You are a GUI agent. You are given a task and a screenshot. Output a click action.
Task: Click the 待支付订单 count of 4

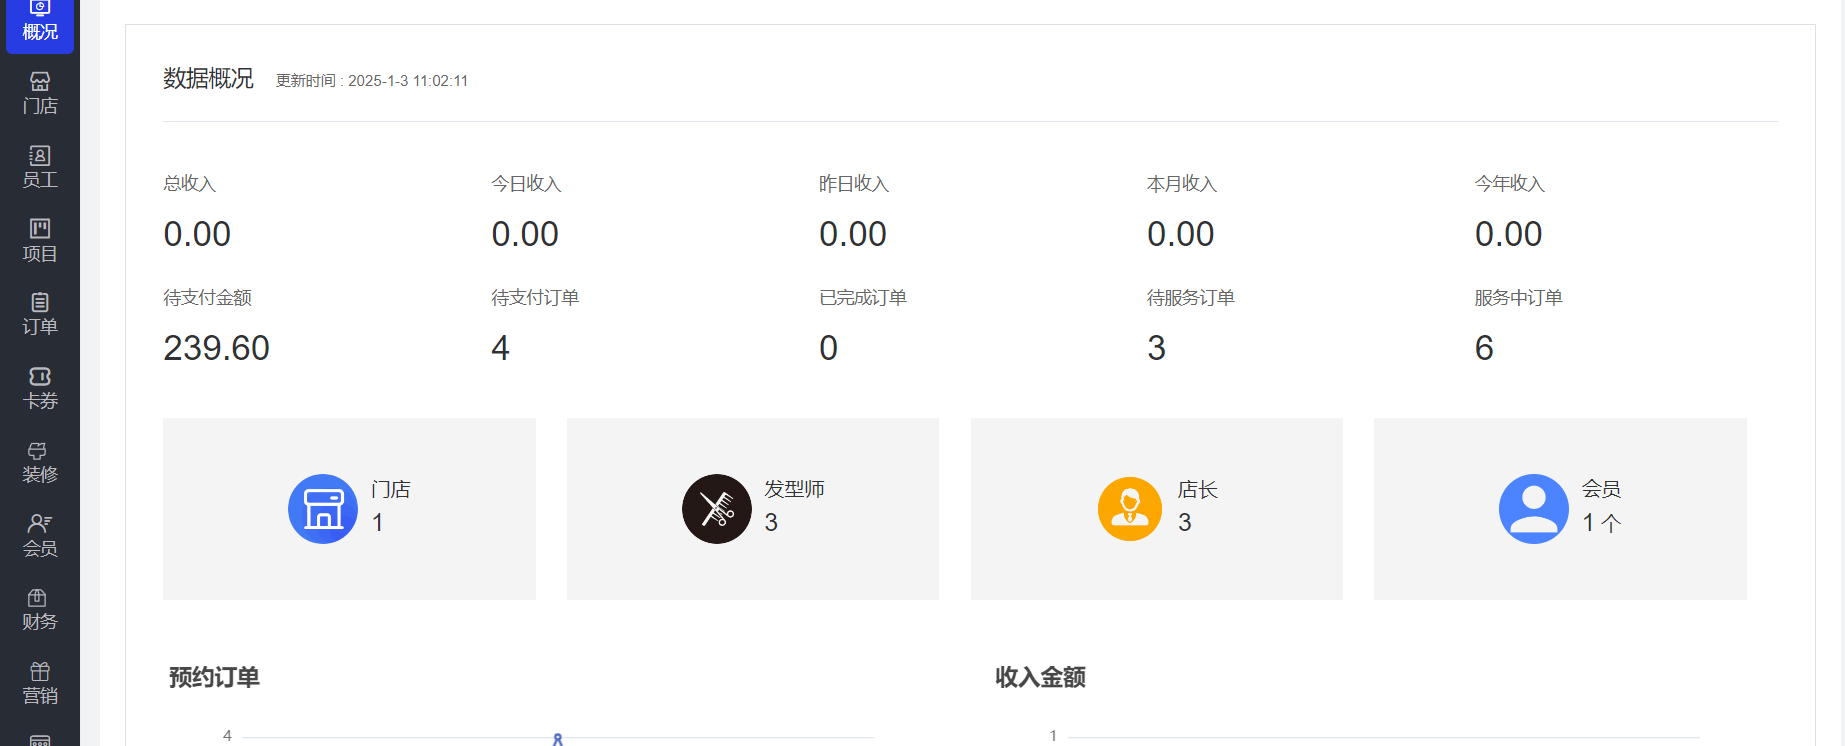[500, 348]
